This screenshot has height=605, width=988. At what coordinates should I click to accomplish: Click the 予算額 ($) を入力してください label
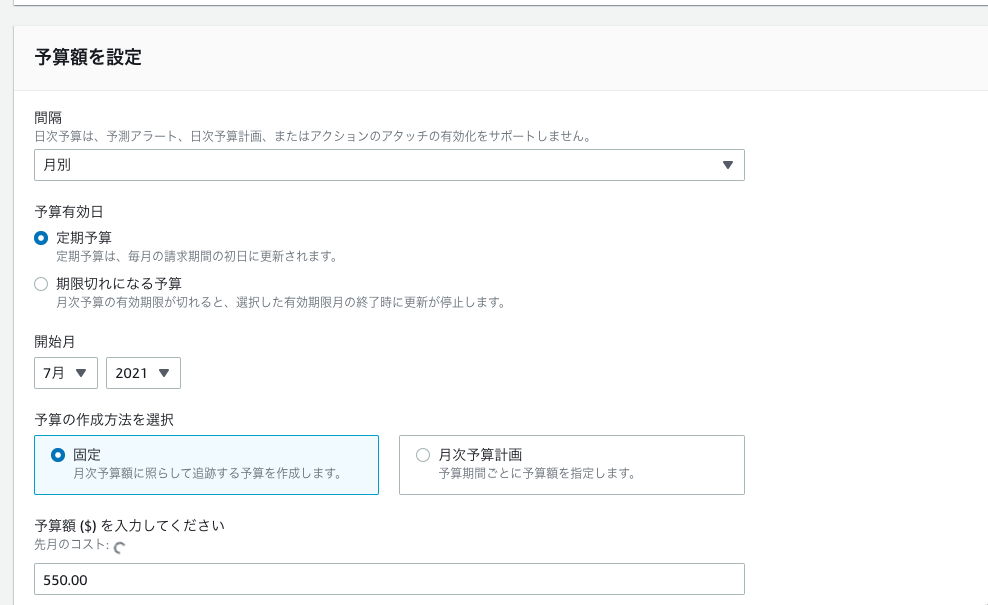click(129, 526)
